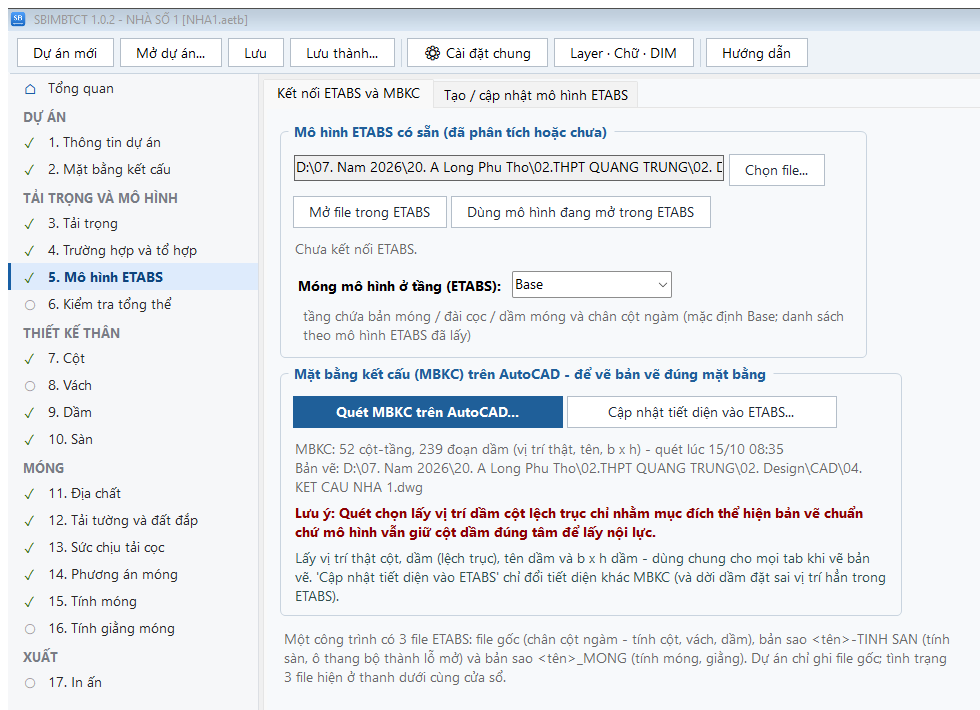Switch to Tạo / cập nhật mô hình ETABS tab
980x710 pixels.
536,95
